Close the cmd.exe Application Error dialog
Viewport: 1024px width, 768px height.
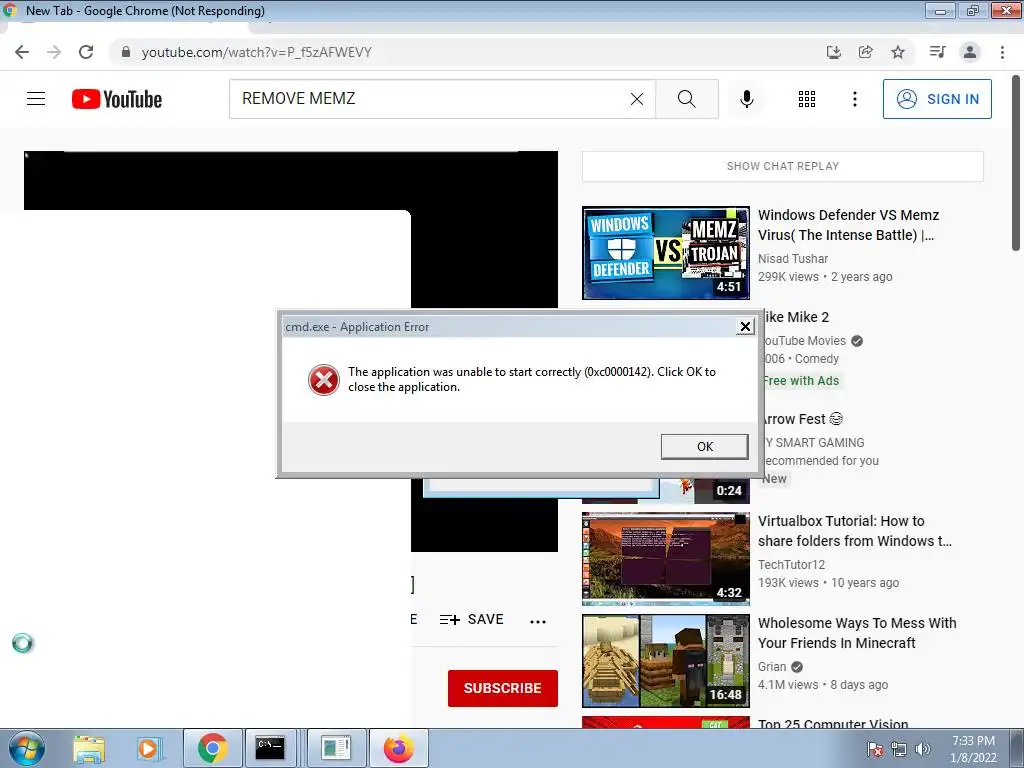tap(745, 327)
